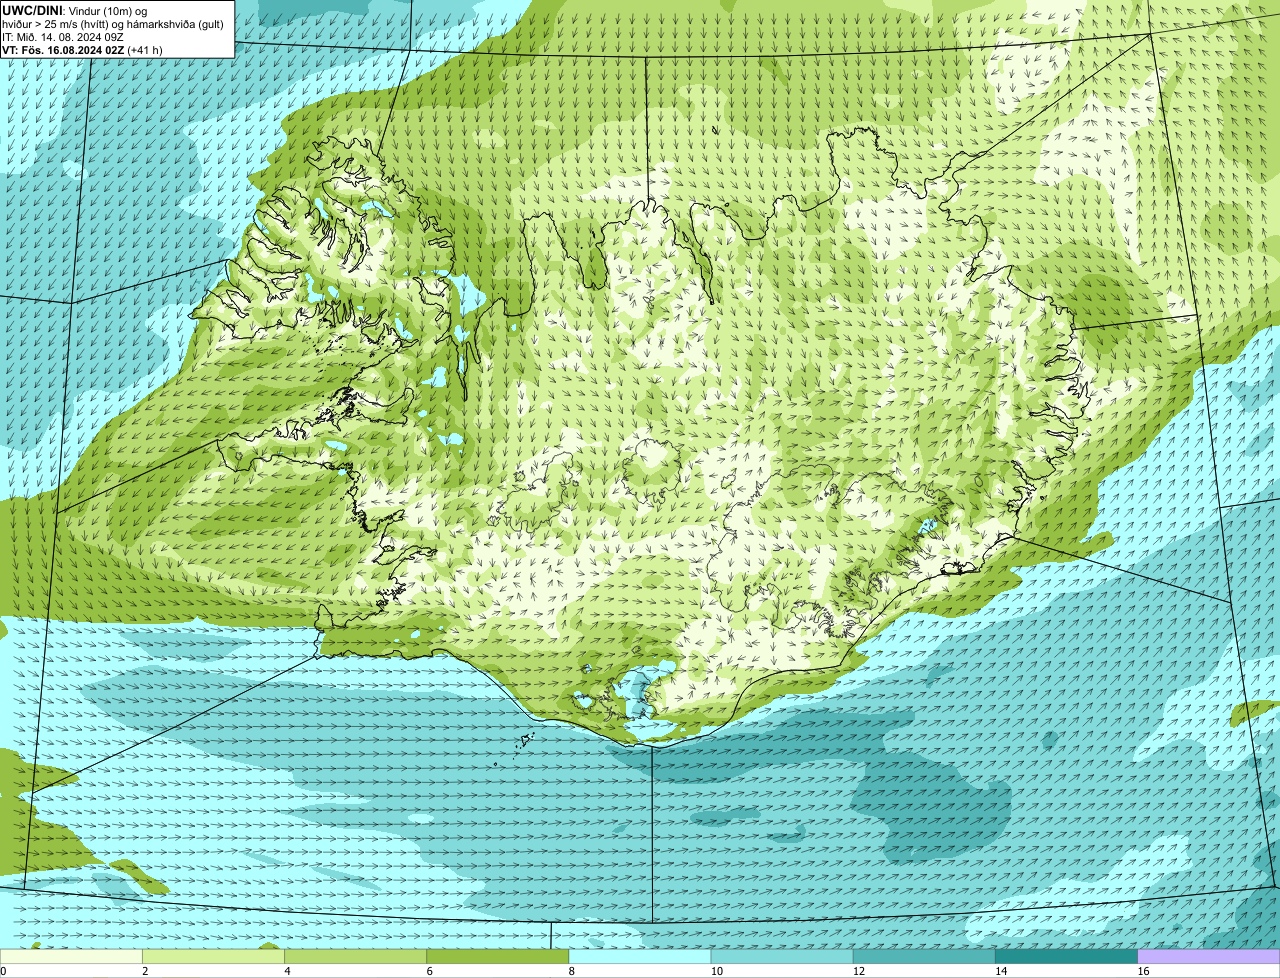Click the 10–12 m/s light teal legend swatch
The width and height of the screenshot is (1280, 978).
782,956
